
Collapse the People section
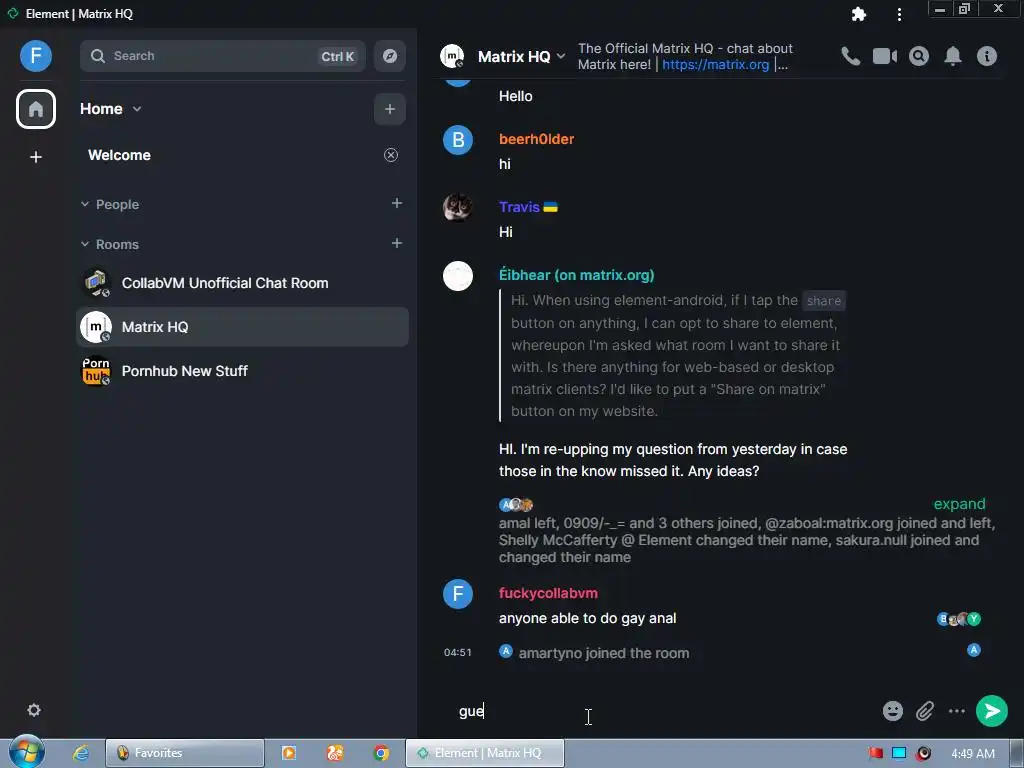tap(85, 204)
